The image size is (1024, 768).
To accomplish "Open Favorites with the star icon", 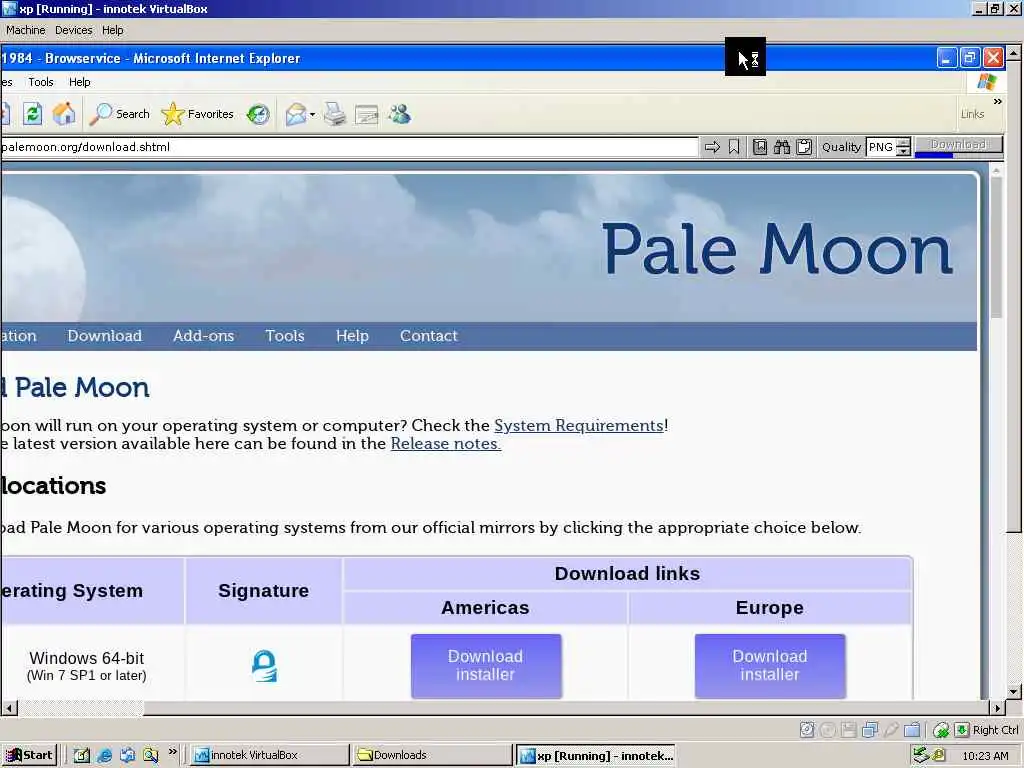I will (197, 114).
